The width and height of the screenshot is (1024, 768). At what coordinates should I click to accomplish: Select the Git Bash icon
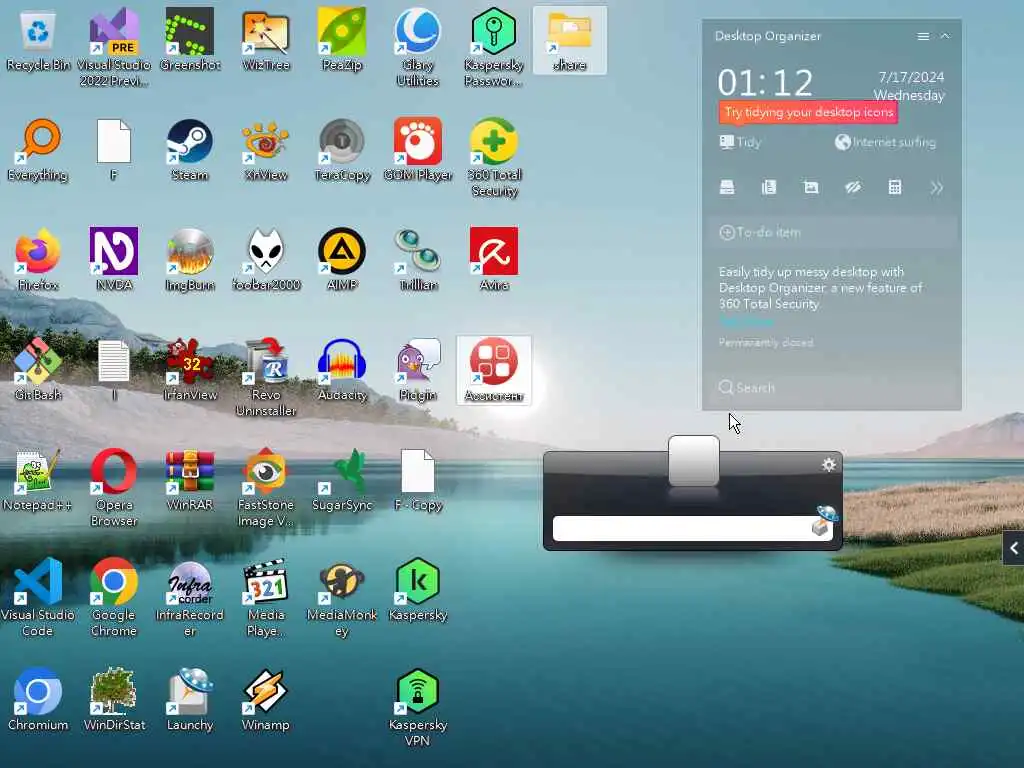[x=38, y=370]
